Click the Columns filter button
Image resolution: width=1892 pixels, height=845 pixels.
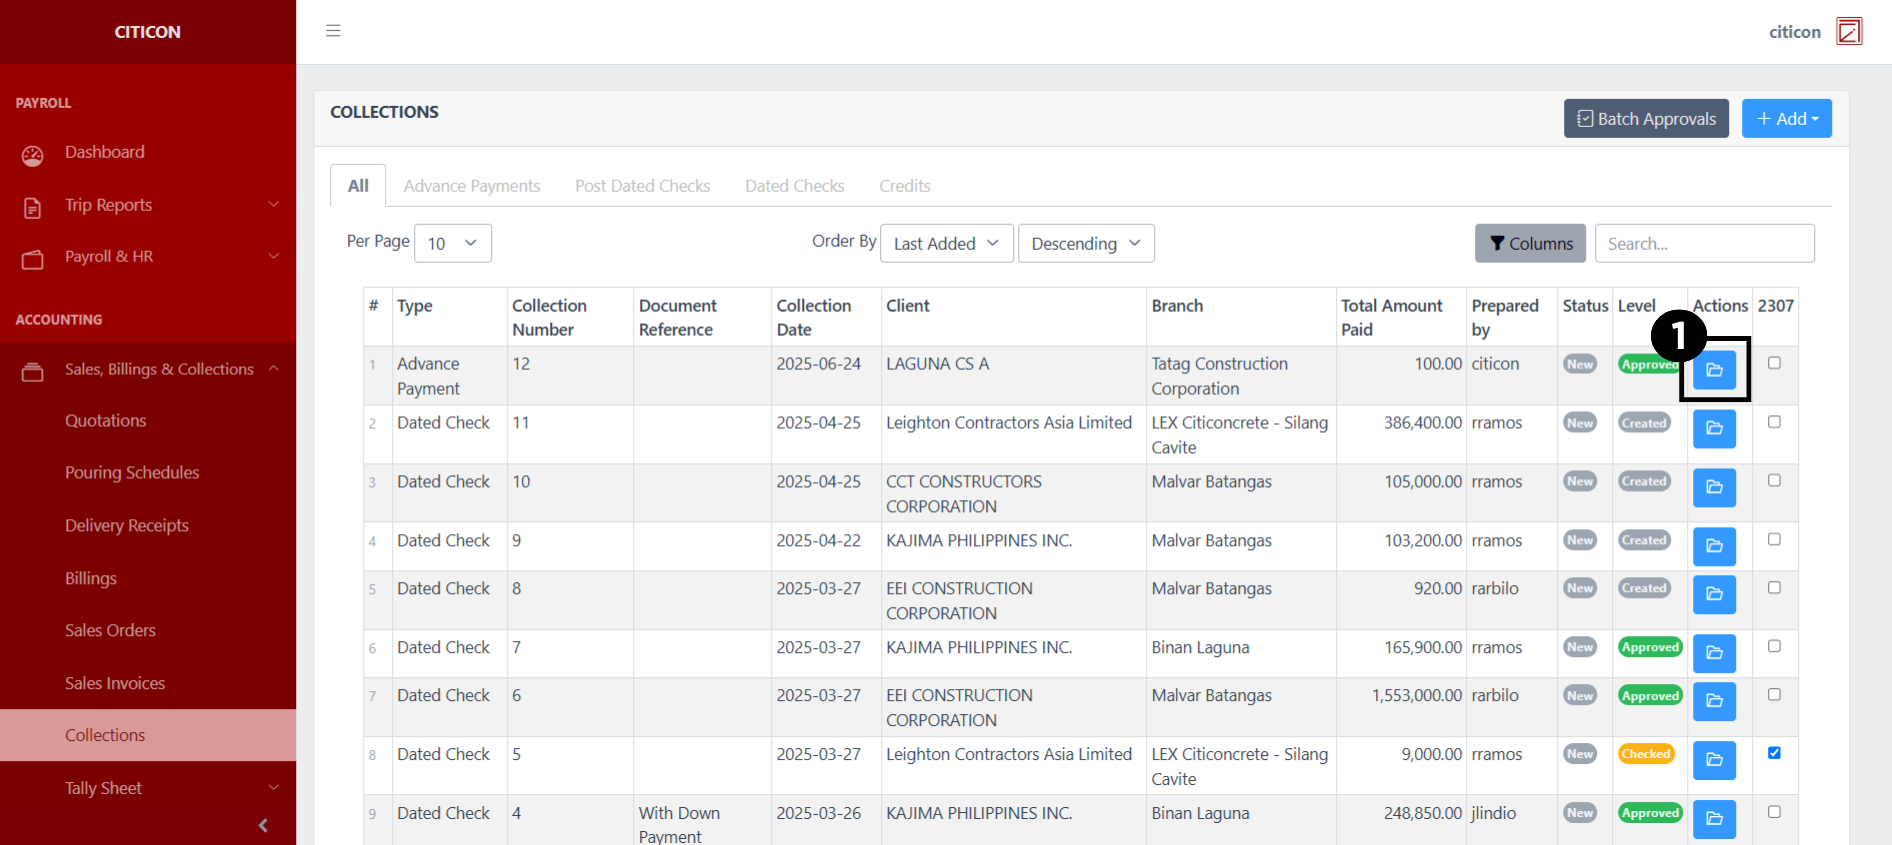(x=1530, y=244)
